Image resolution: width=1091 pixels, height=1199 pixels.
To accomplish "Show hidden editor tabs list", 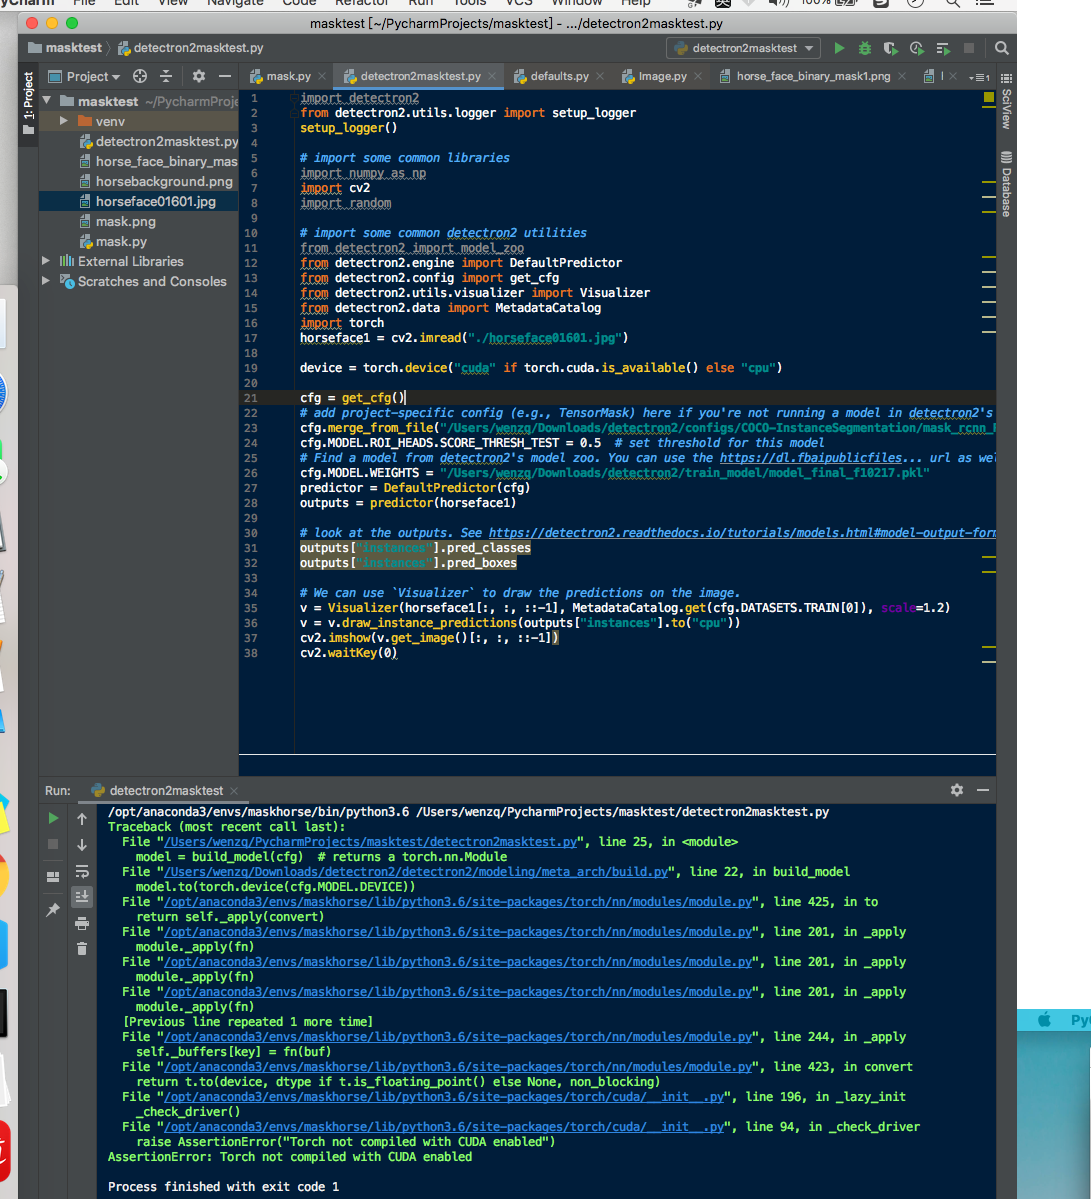I will pos(979,77).
